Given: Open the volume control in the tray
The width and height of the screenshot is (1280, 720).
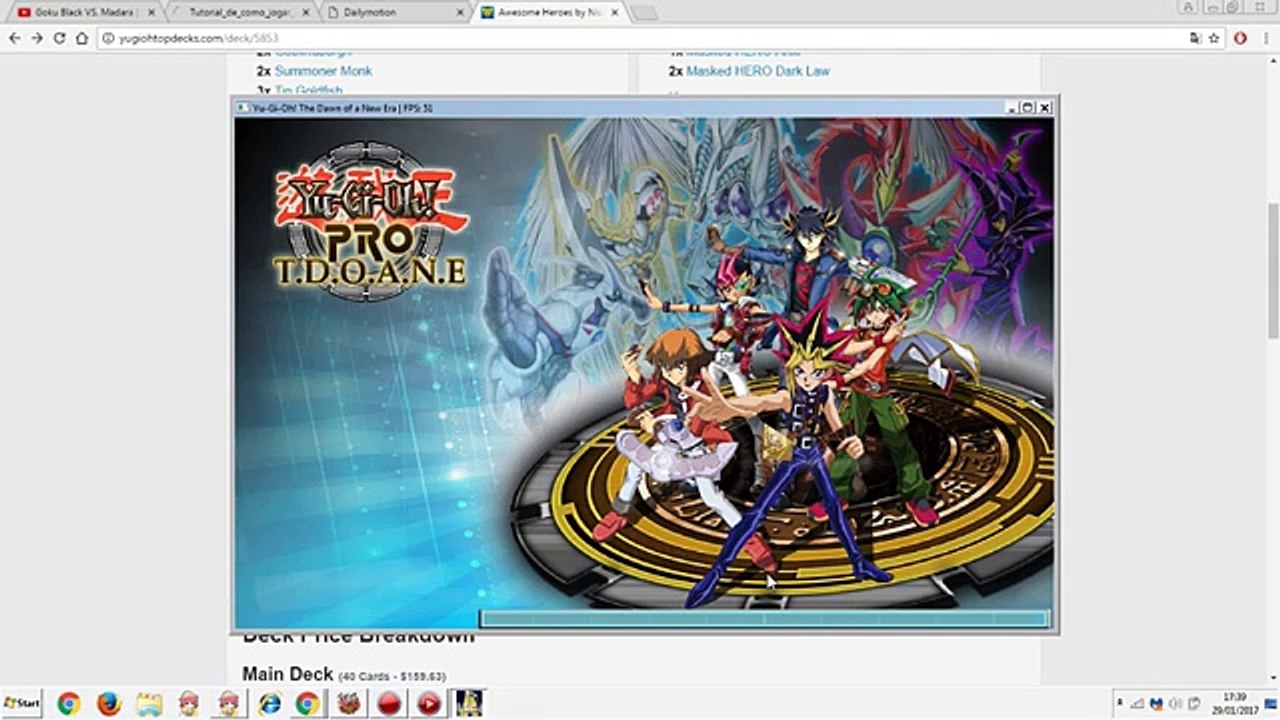Looking at the screenshot, I should (x=1174, y=703).
